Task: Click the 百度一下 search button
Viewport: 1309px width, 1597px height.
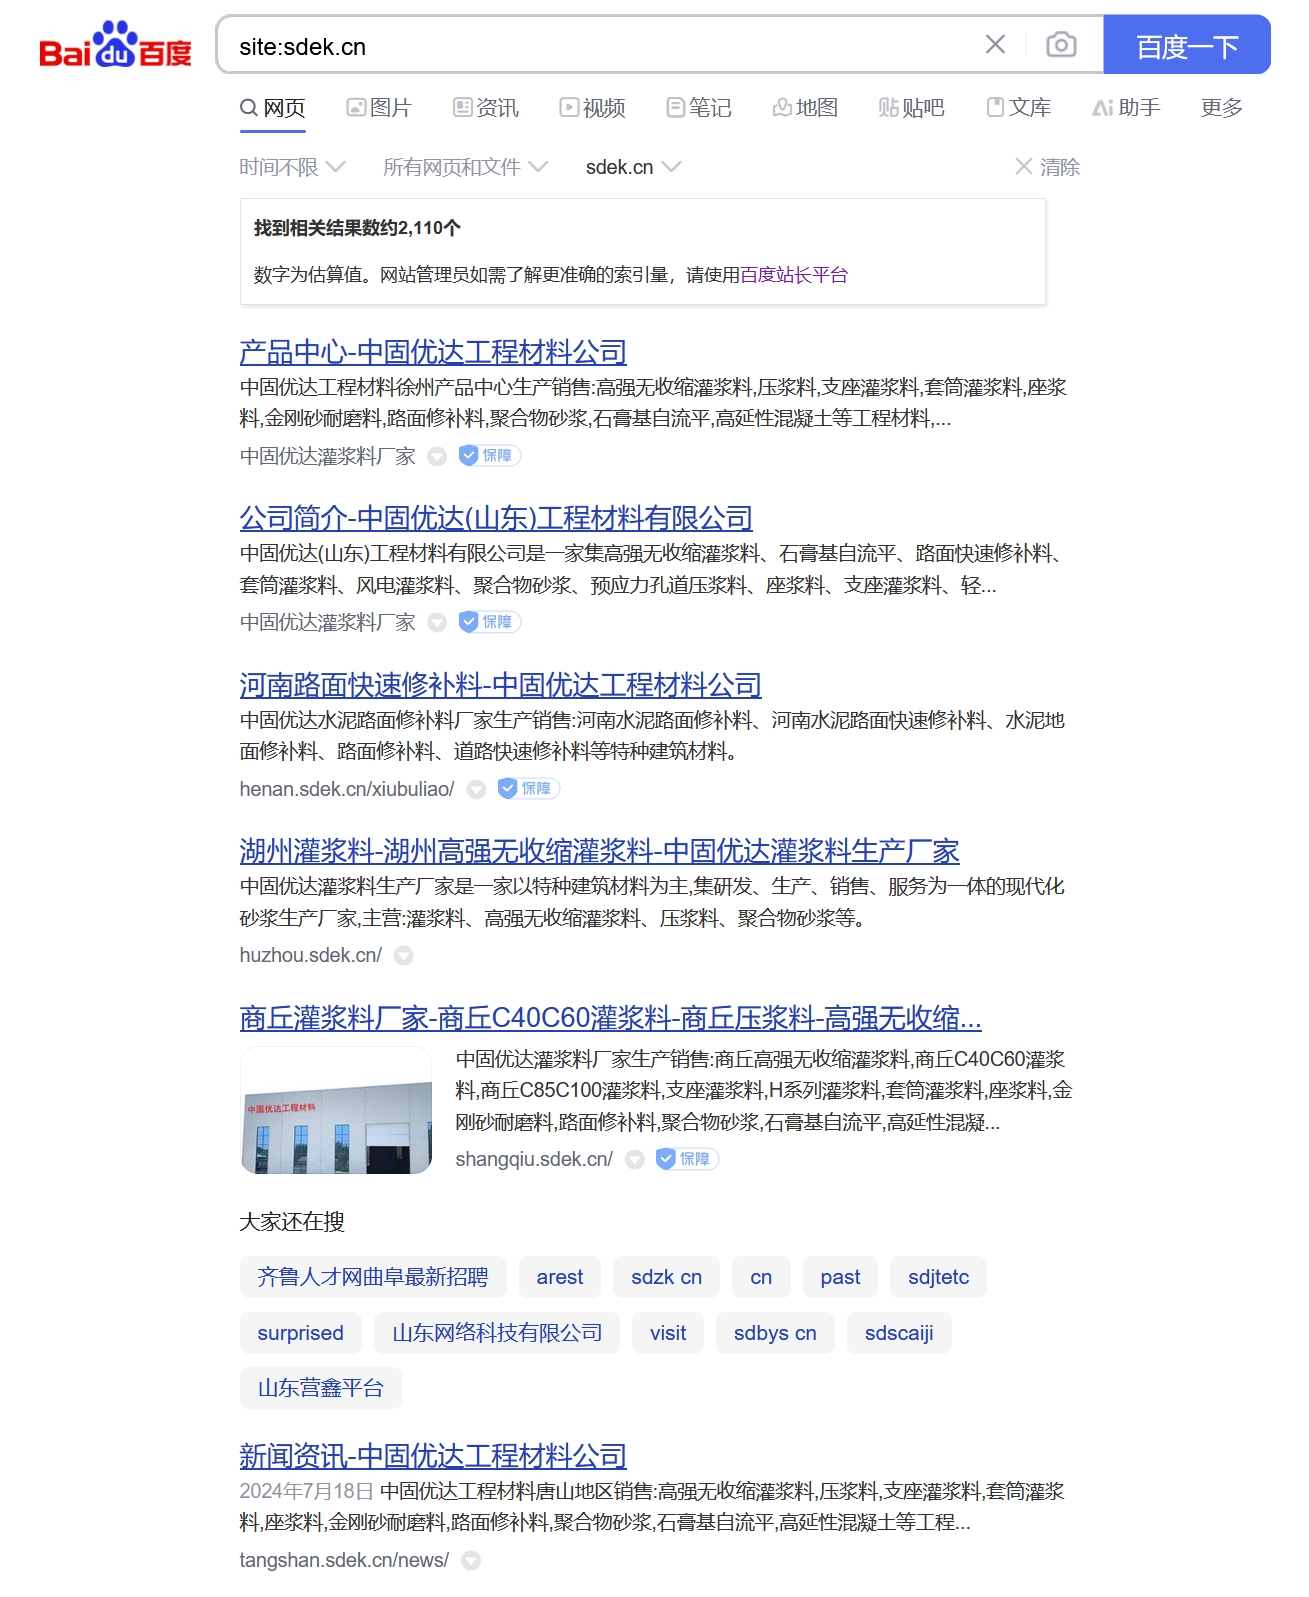Action: coord(1187,45)
